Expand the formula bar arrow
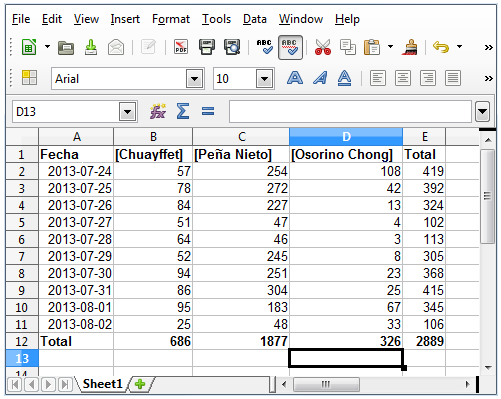This screenshot has height=399, width=501. (x=483, y=112)
